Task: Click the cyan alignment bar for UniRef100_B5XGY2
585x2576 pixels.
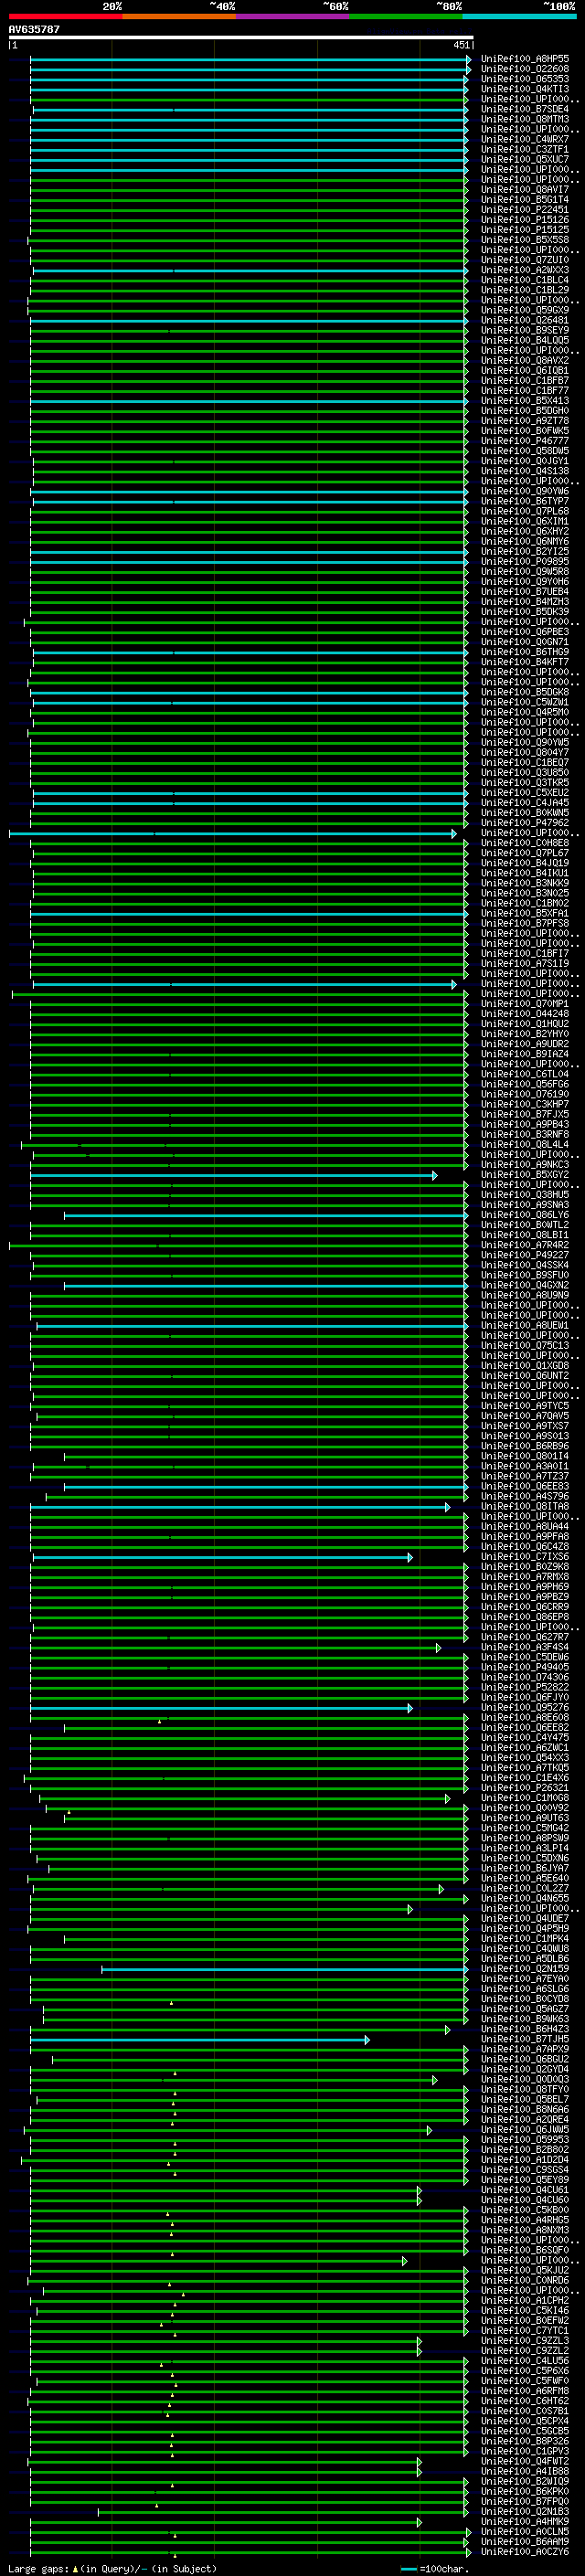Action: pos(234,1175)
